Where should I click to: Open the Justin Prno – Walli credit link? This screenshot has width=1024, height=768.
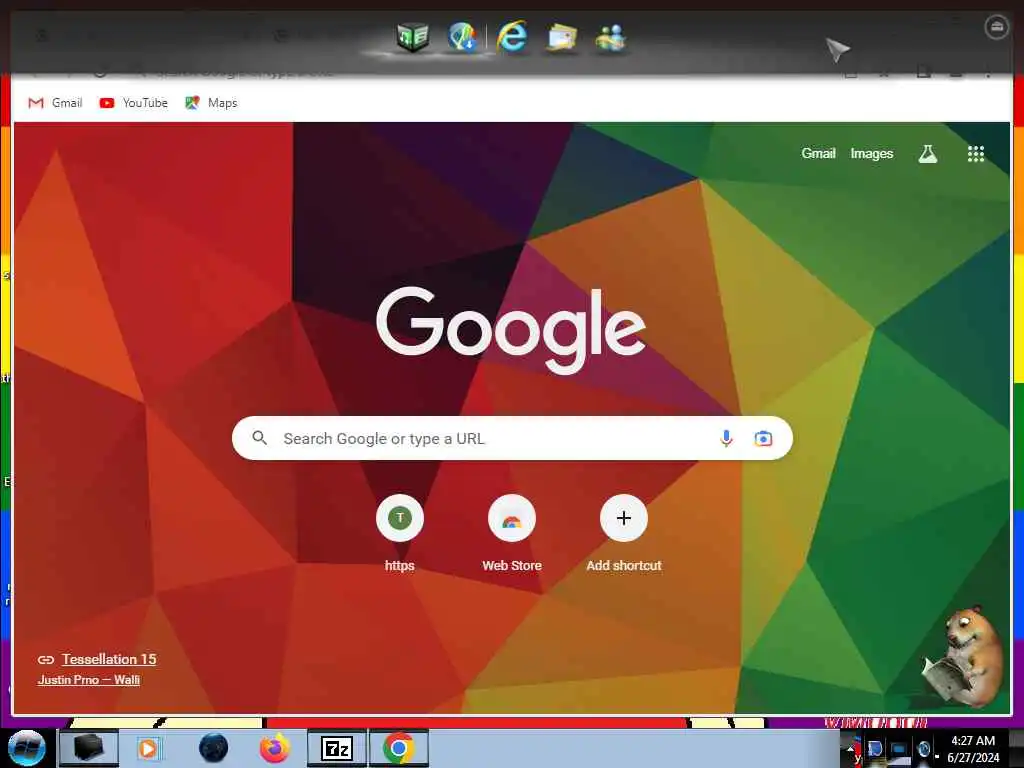pyautogui.click(x=89, y=680)
